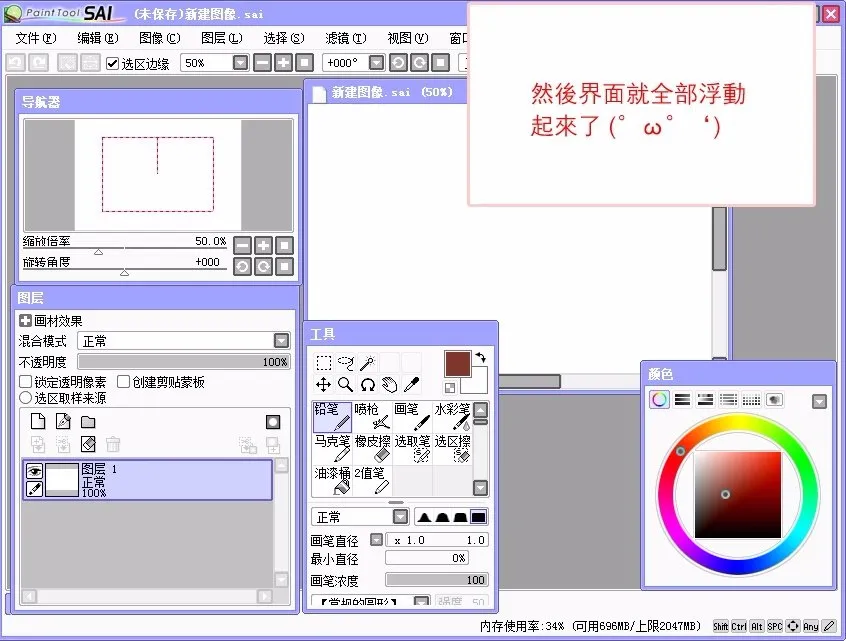Select the 铅笔 (Pencil) brush tool

[x=332, y=416]
